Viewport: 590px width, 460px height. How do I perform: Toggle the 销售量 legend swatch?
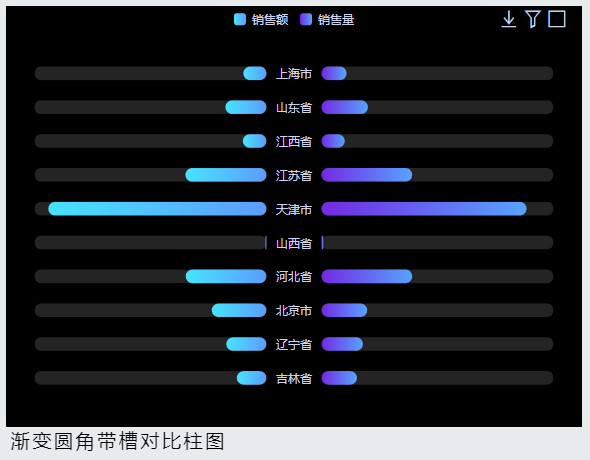point(306,19)
